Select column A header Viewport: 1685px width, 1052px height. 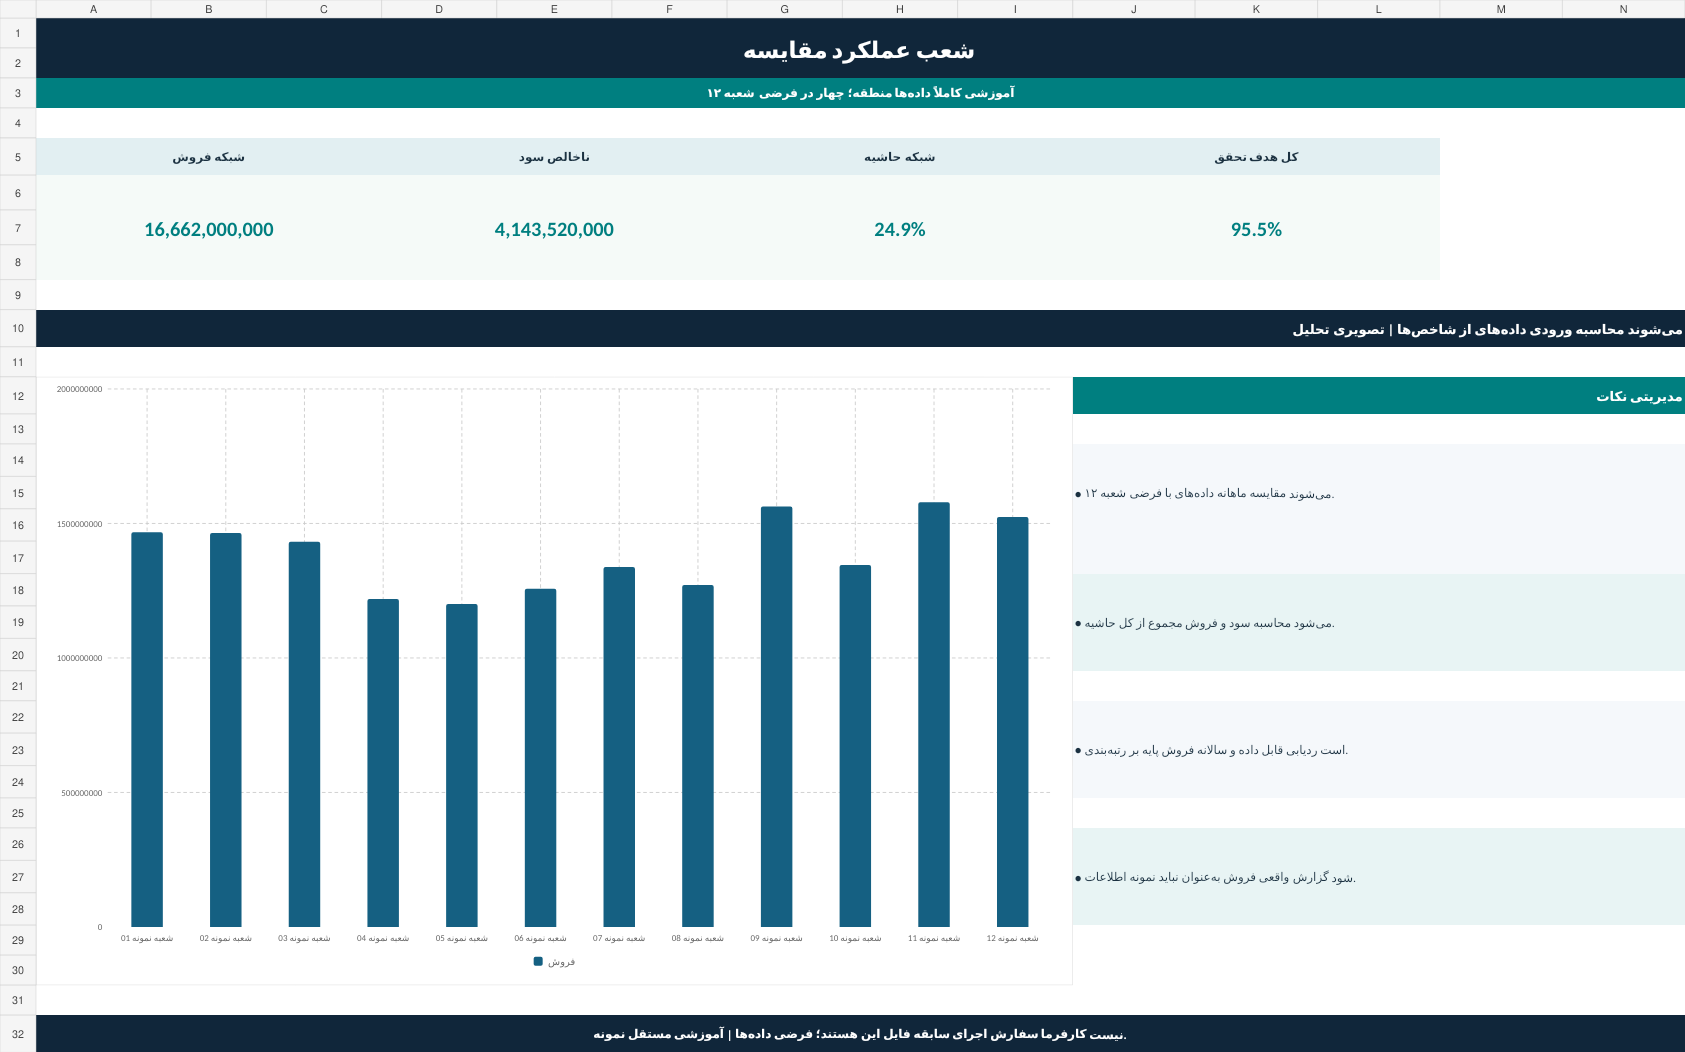coord(93,9)
